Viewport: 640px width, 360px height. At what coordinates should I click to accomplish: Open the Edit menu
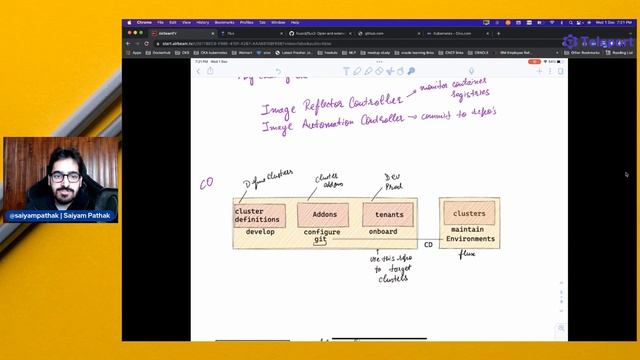coord(173,23)
